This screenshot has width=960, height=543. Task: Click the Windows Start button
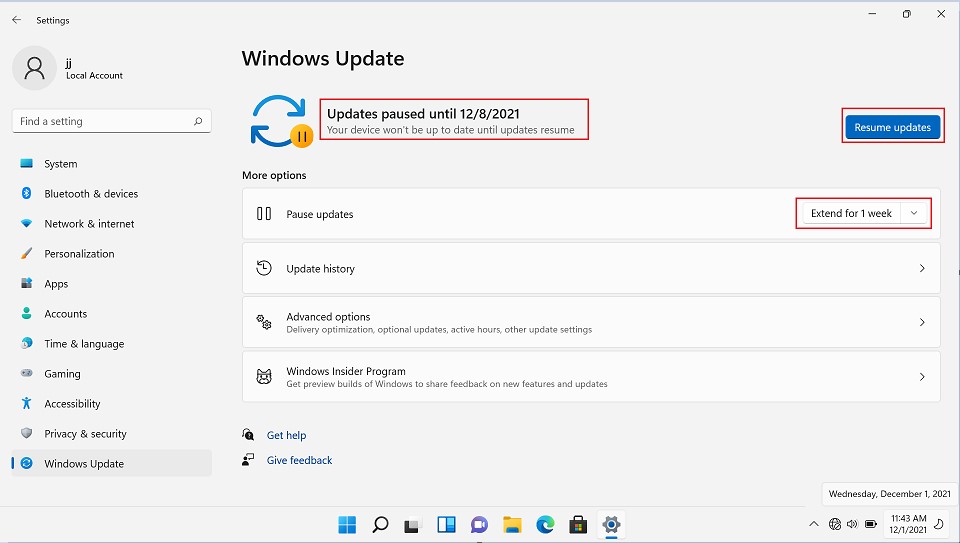tap(347, 524)
